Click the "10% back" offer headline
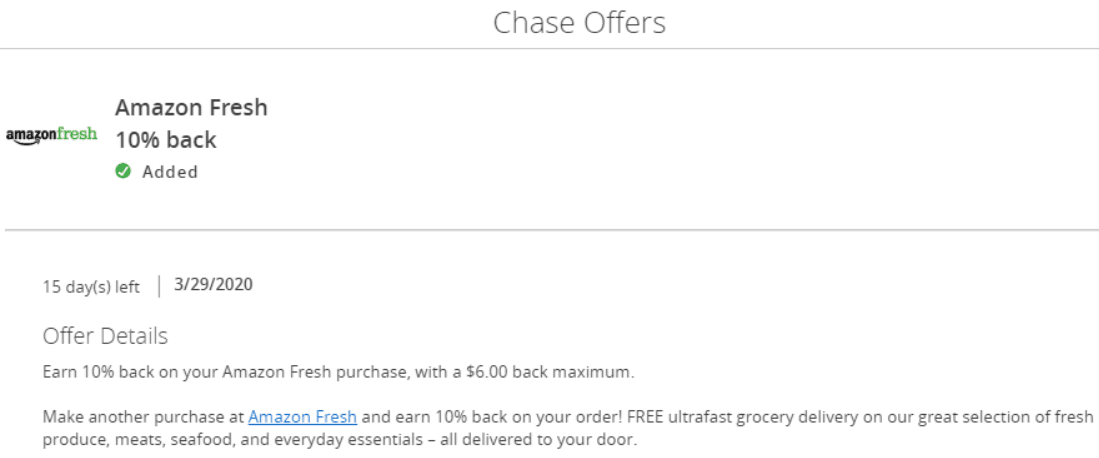 (166, 140)
